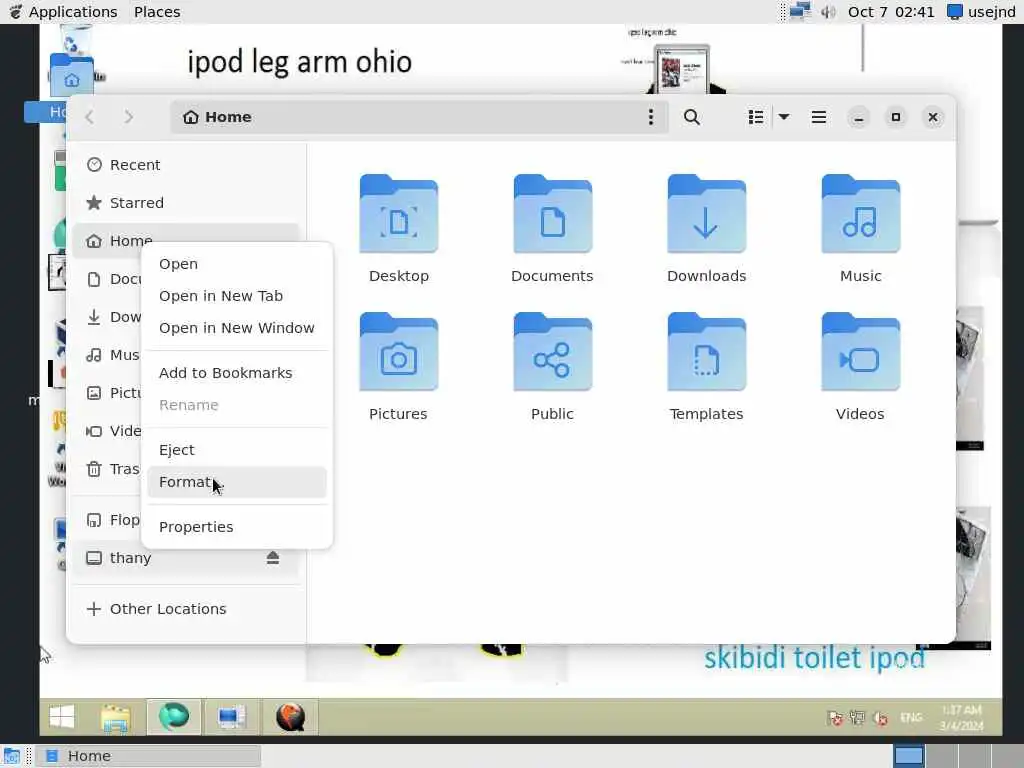The width and height of the screenshot is (1024, 768).
Task: Switch to list view icon
Action: pos(756,117)
